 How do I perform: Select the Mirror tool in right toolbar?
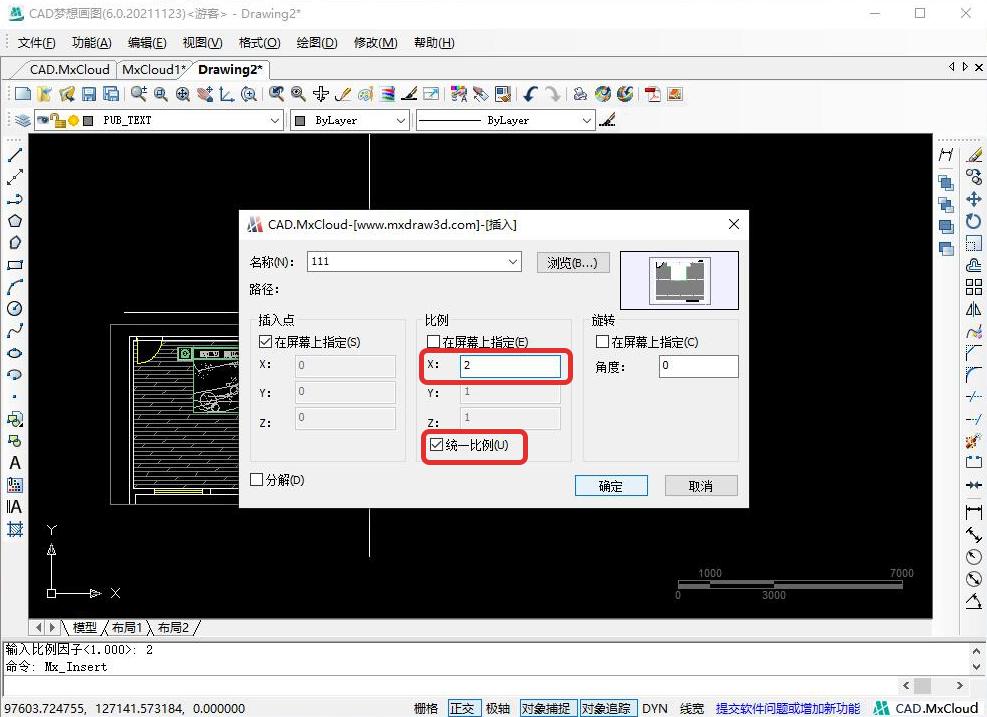[974, 310]
